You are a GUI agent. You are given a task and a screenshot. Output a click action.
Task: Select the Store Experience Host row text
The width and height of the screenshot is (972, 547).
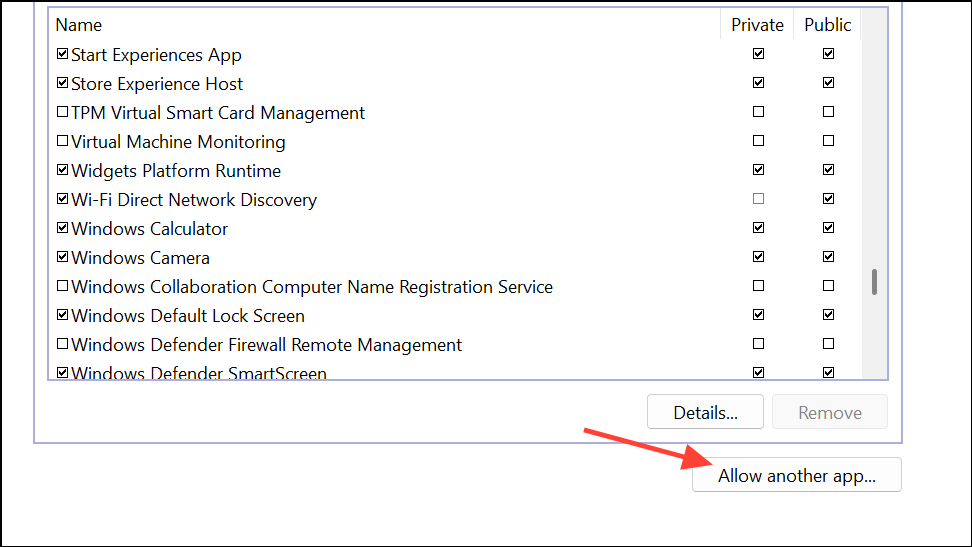[157, 84]
